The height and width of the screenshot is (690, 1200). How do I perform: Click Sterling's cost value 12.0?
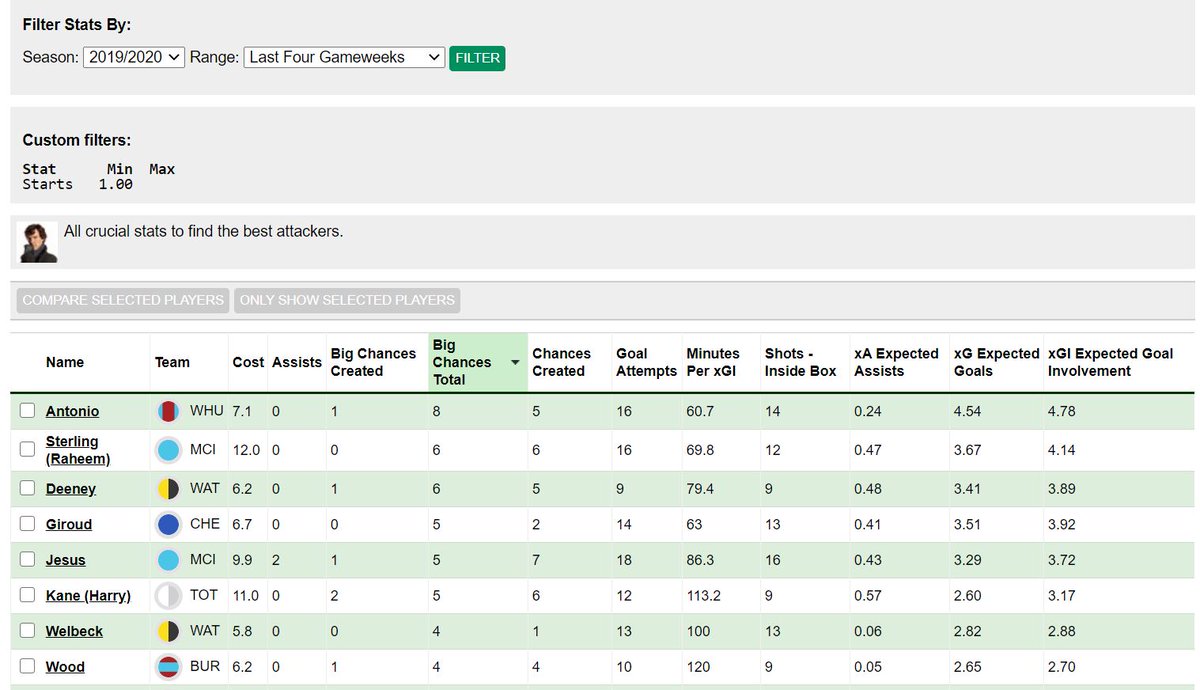click(x=246, y=450)
